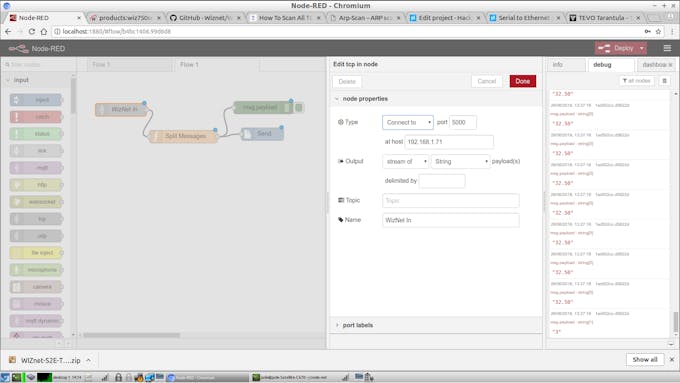Select the link node in palette

point(36,151)
